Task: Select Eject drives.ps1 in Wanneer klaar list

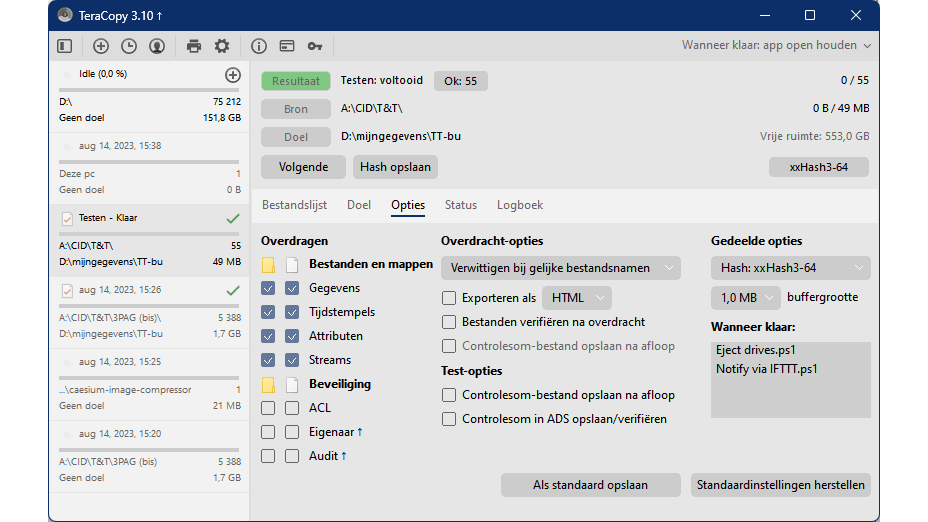Action: click(755, 350)
